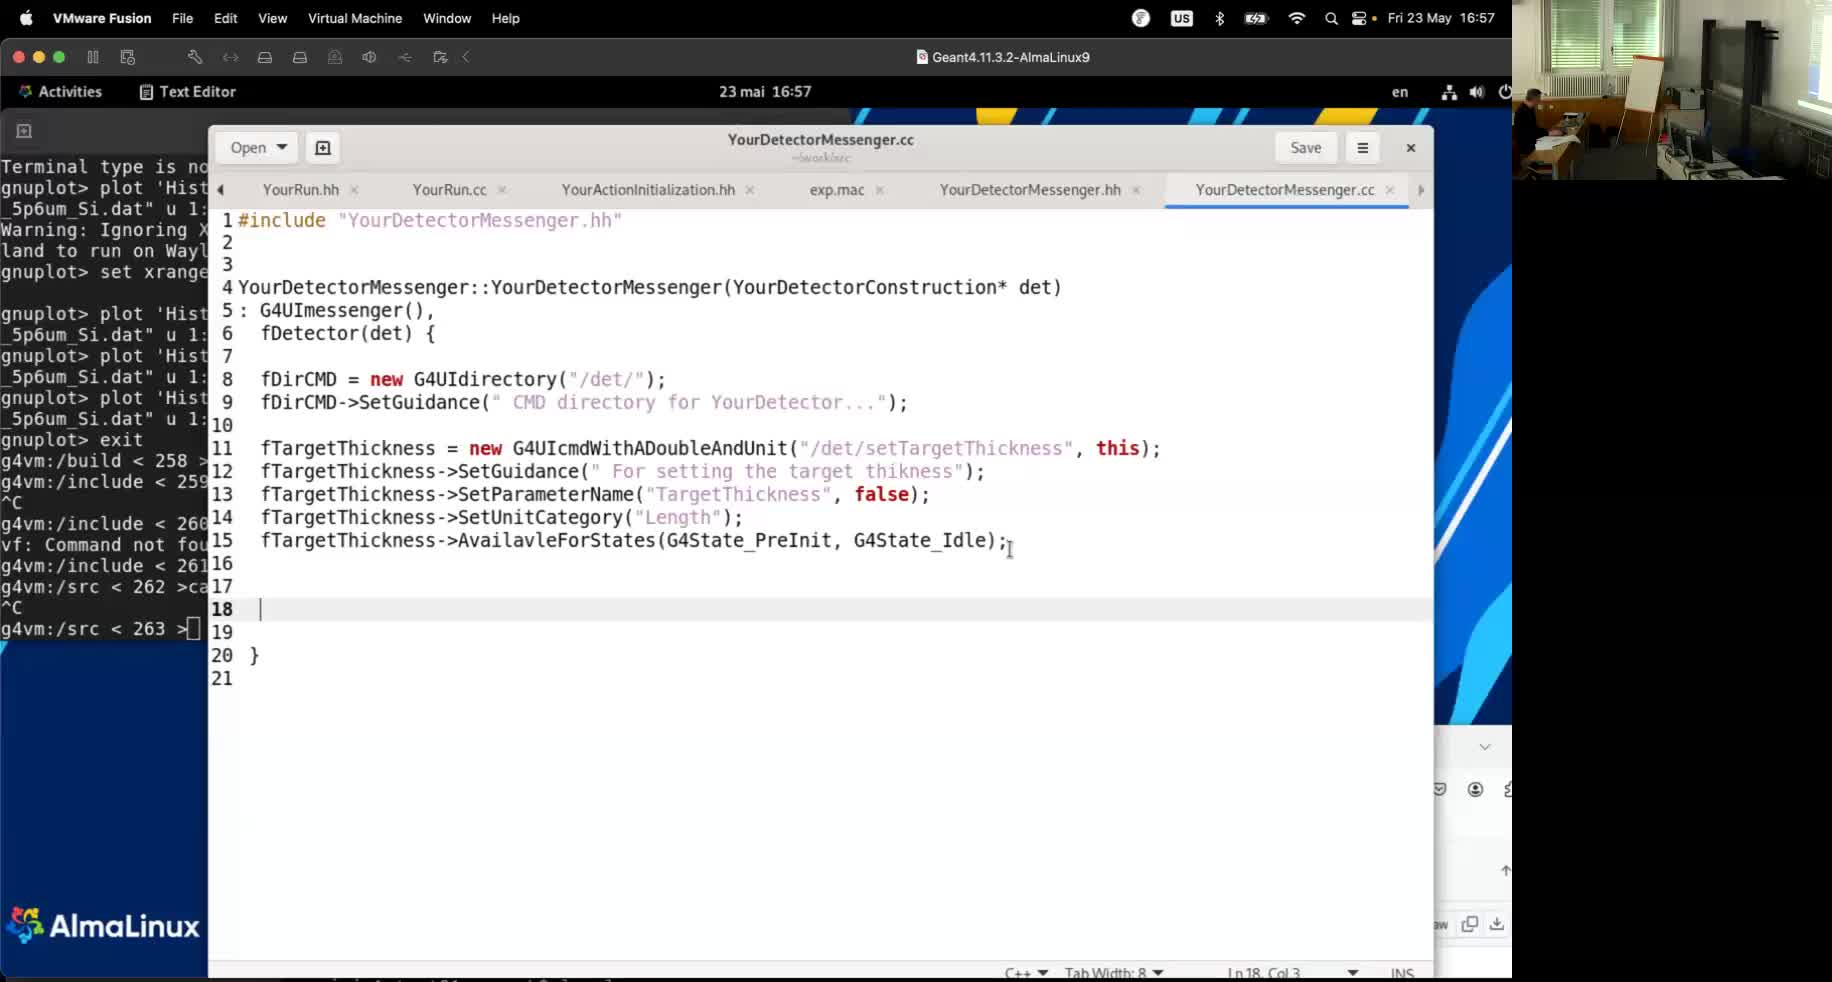The height and width of the screenshot is (982, 1832).
Task: Open the hamburger menu in Text Editor
Action: click(x=1362, y=147)
